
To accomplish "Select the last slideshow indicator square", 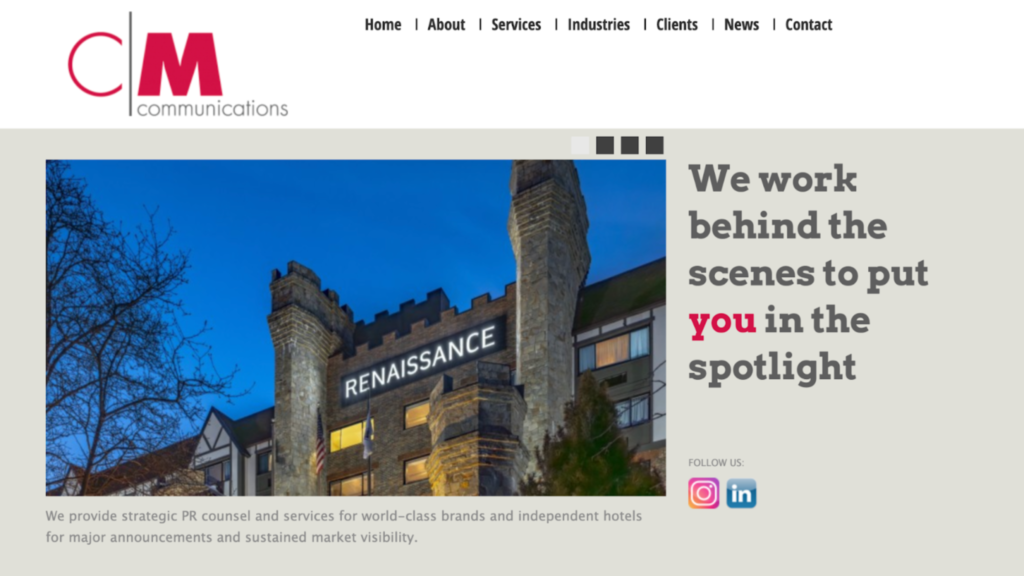I will pos(654,145).
